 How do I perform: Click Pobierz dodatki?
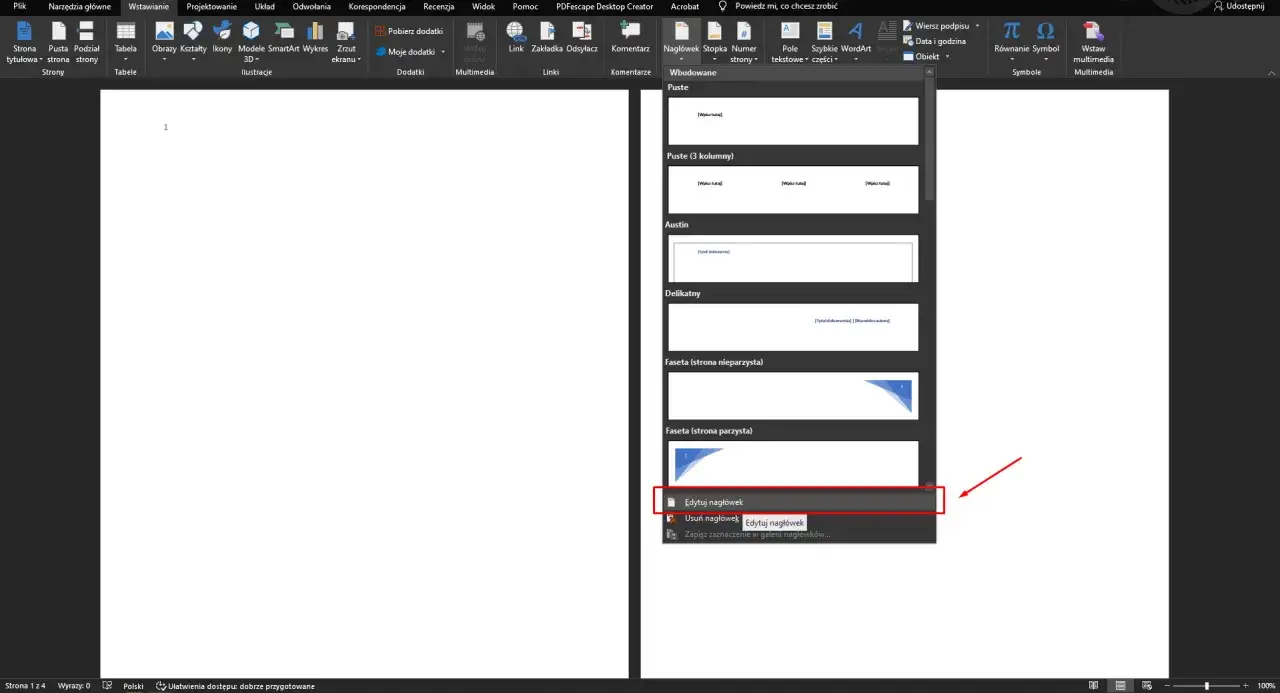409,31
